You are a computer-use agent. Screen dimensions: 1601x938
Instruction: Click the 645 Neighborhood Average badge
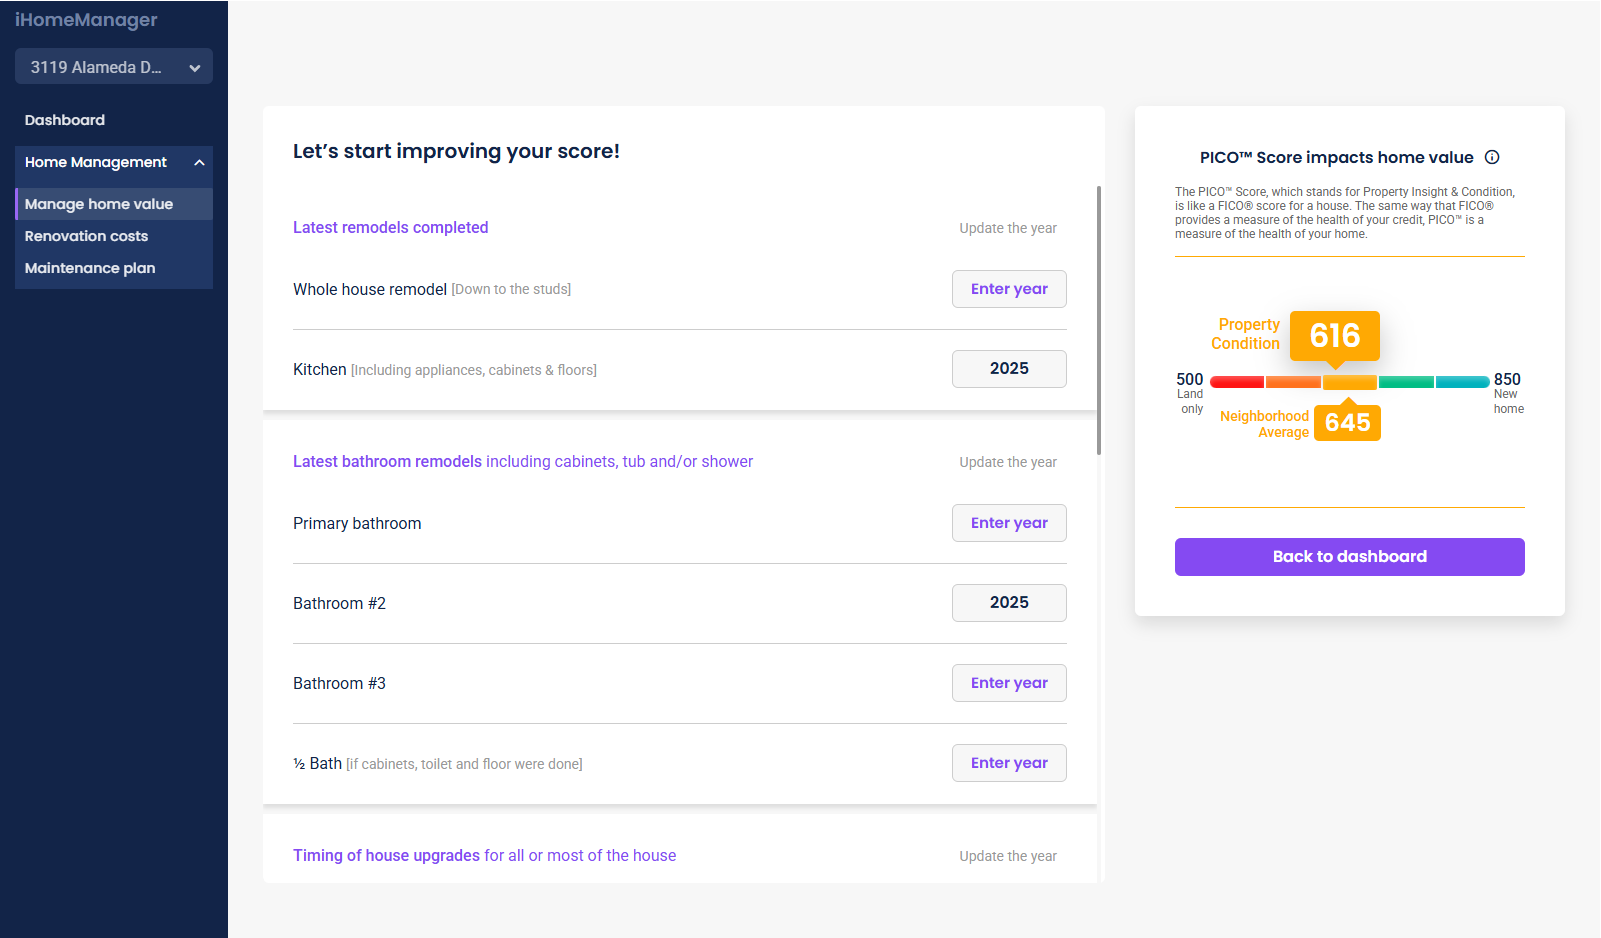tap(1347, 423)
